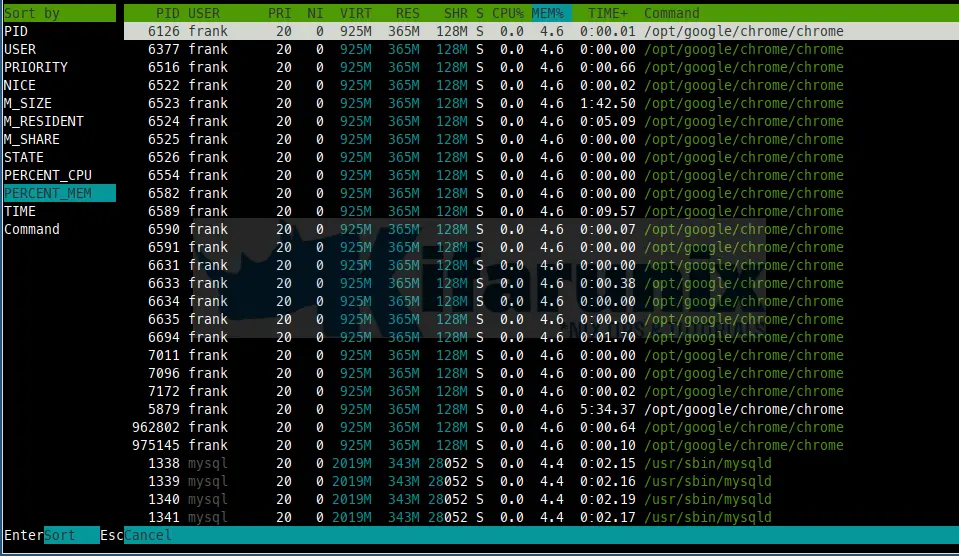Select process row with PID 6590
Image resolution: width=959 pixels, height=556 pixels.
pyautogui.click(x=541, y=229)
